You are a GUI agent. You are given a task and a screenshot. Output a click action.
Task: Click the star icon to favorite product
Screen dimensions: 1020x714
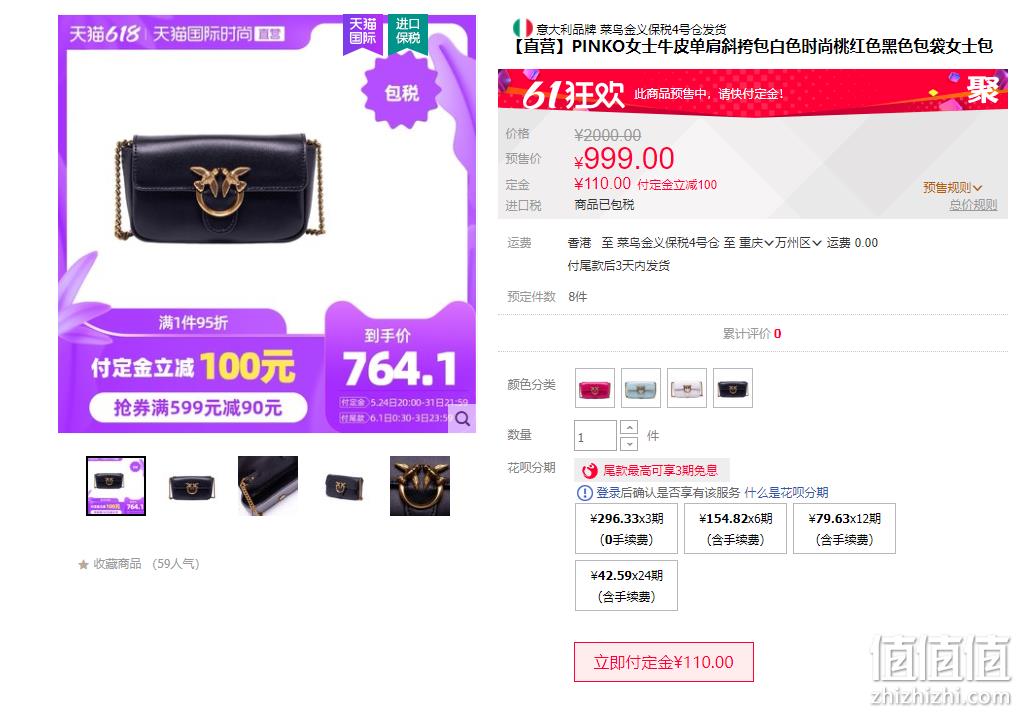tap(83, 564)
